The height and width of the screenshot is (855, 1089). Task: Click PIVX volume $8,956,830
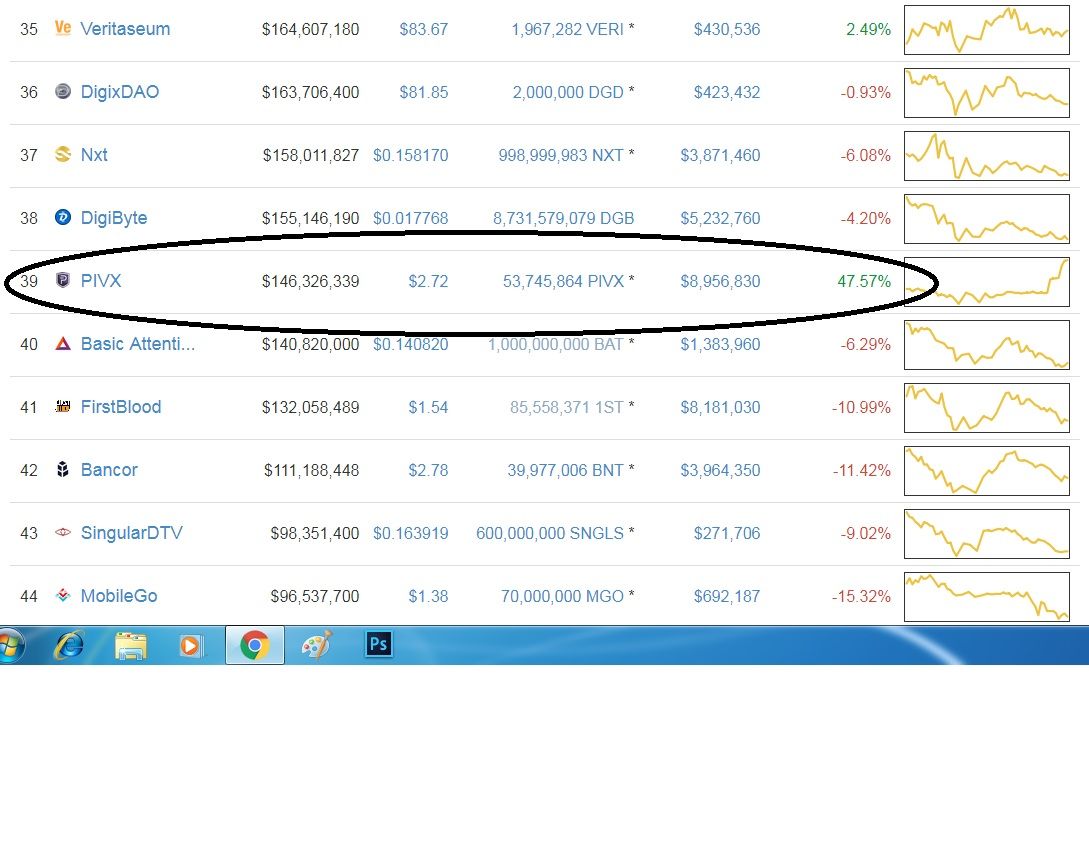tap(720, 281)
